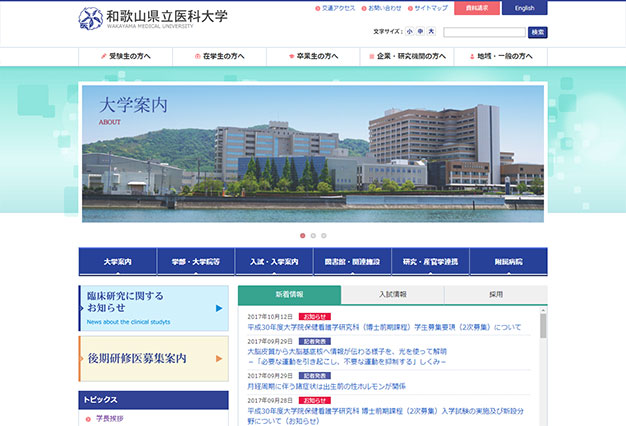Expand the 学部・大学院等 navigation item
Screen dimensions: 626x426
[195, 262]
